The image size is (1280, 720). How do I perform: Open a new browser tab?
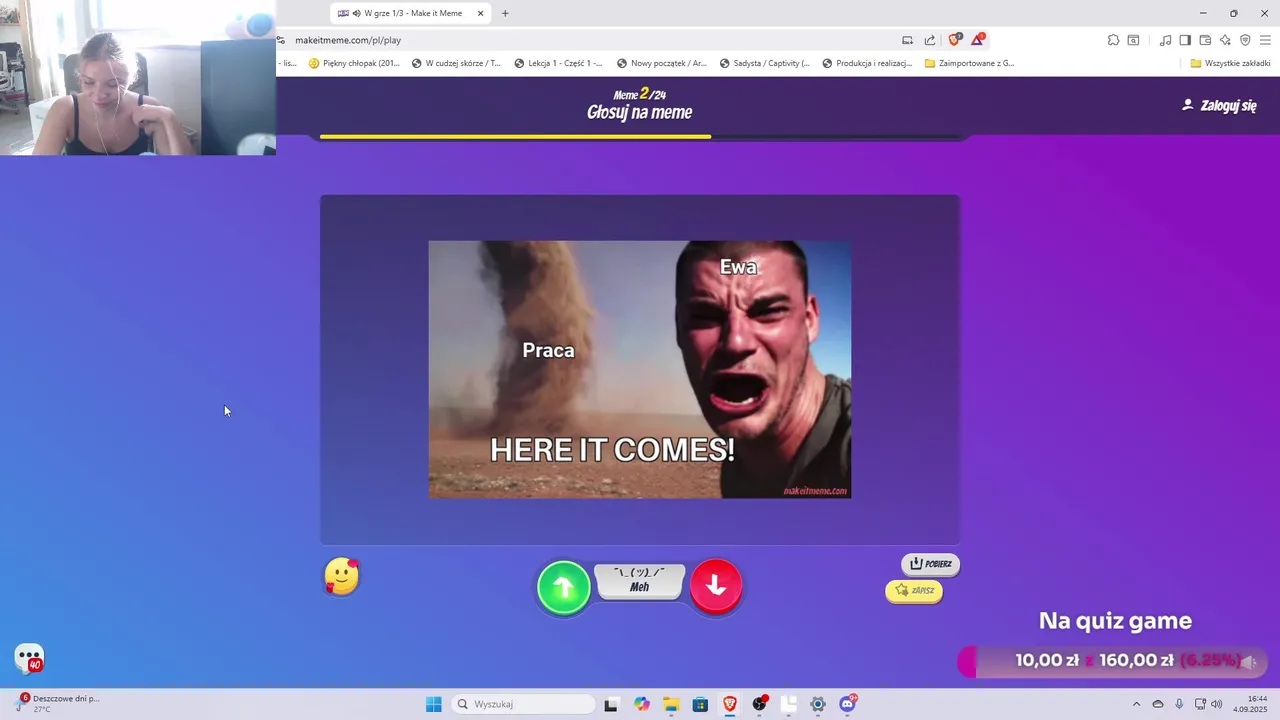point(505,13)
